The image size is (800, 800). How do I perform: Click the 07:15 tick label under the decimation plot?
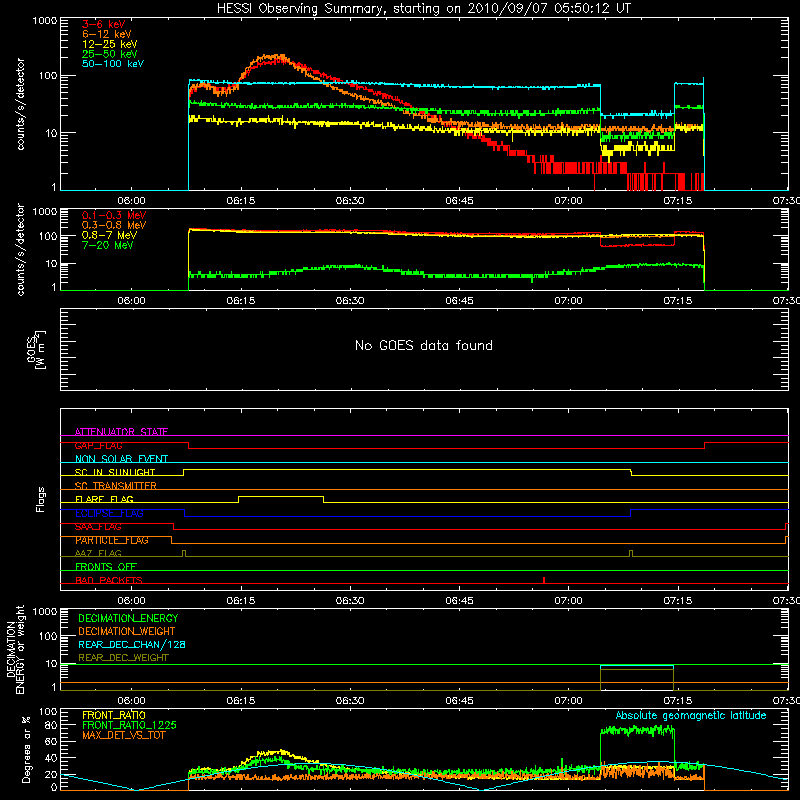(x=678, y=701)
